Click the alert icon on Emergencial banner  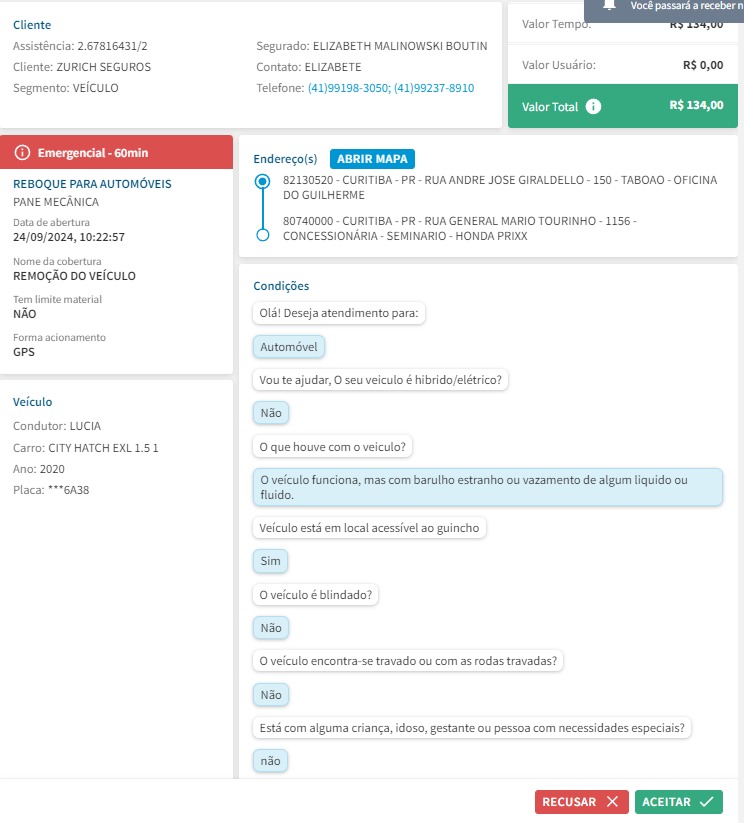23,152
